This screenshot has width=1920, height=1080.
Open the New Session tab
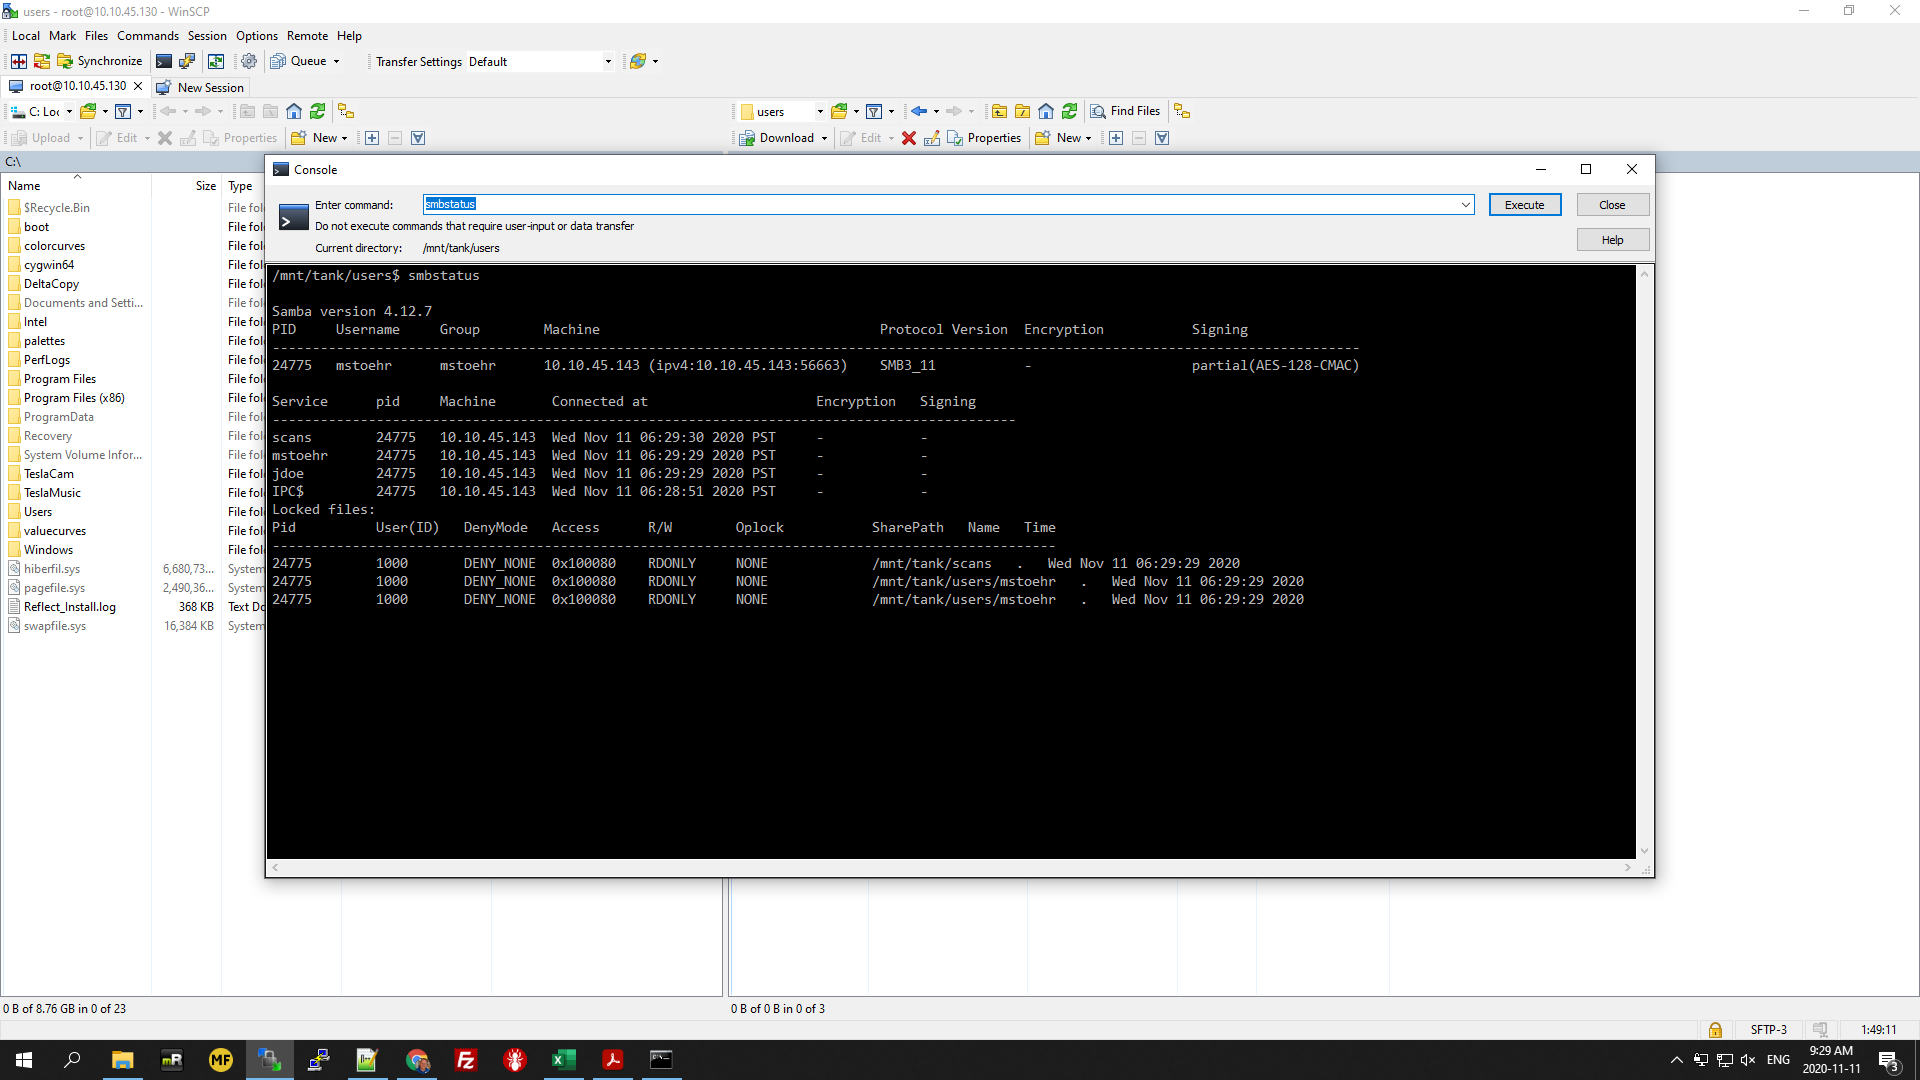tap(200, 87)
